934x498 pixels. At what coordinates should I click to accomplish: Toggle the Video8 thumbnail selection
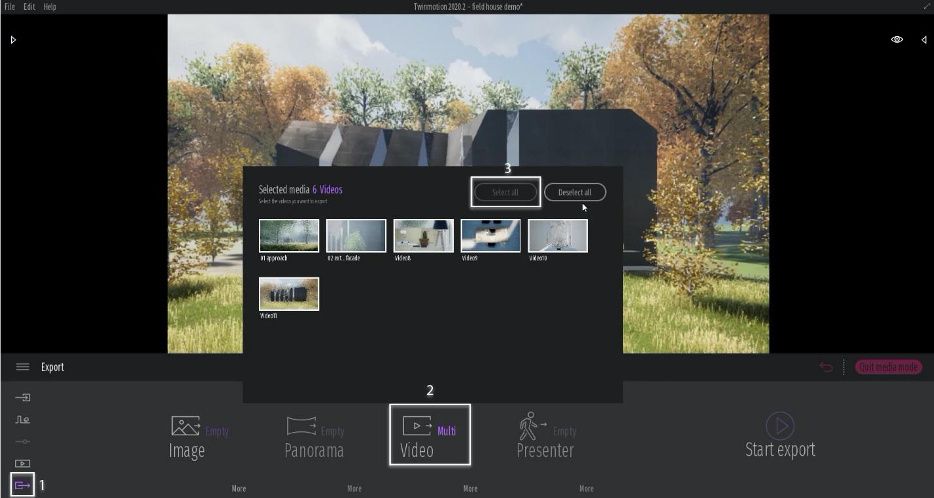pos(424,235)
